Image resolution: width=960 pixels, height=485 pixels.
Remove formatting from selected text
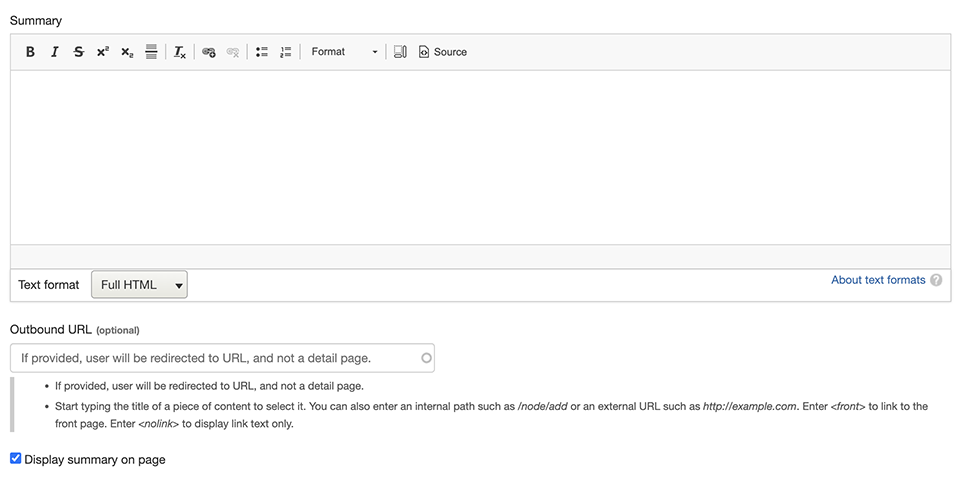[179, 52]
